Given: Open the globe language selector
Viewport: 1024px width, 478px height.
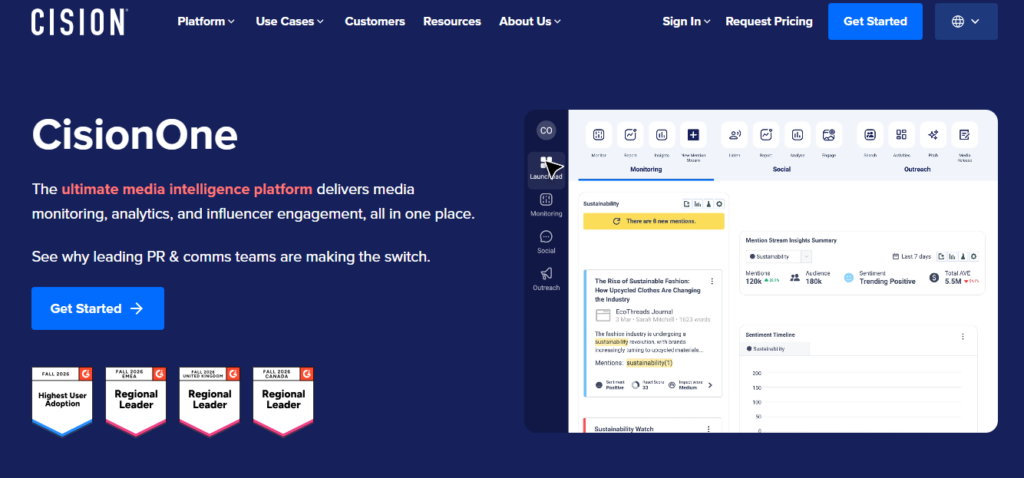Looking at the screenshot, I should tap(966, 22).
